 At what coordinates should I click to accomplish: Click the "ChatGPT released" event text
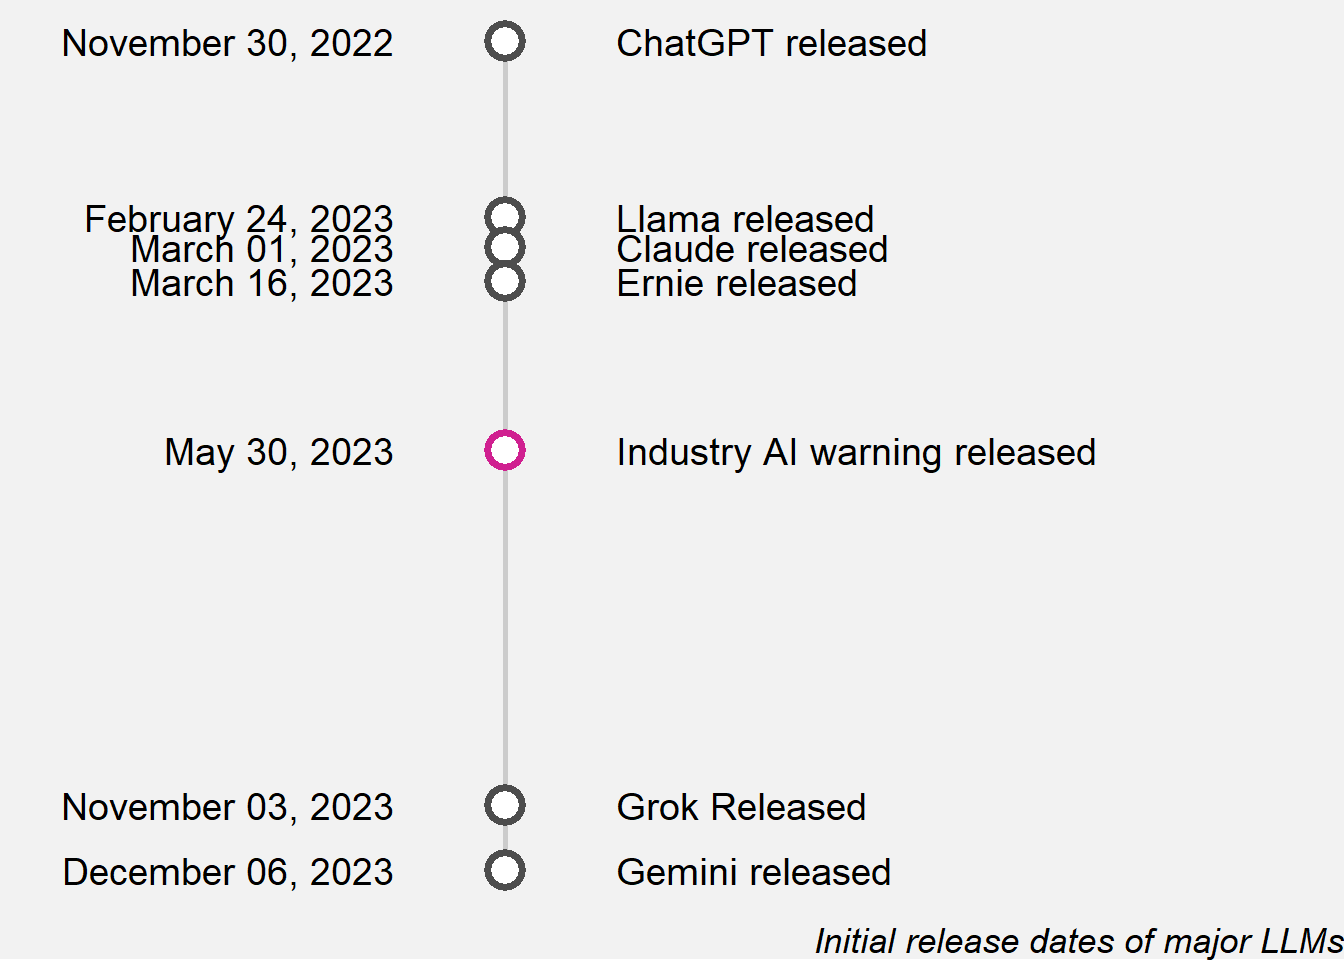(771, 44)
